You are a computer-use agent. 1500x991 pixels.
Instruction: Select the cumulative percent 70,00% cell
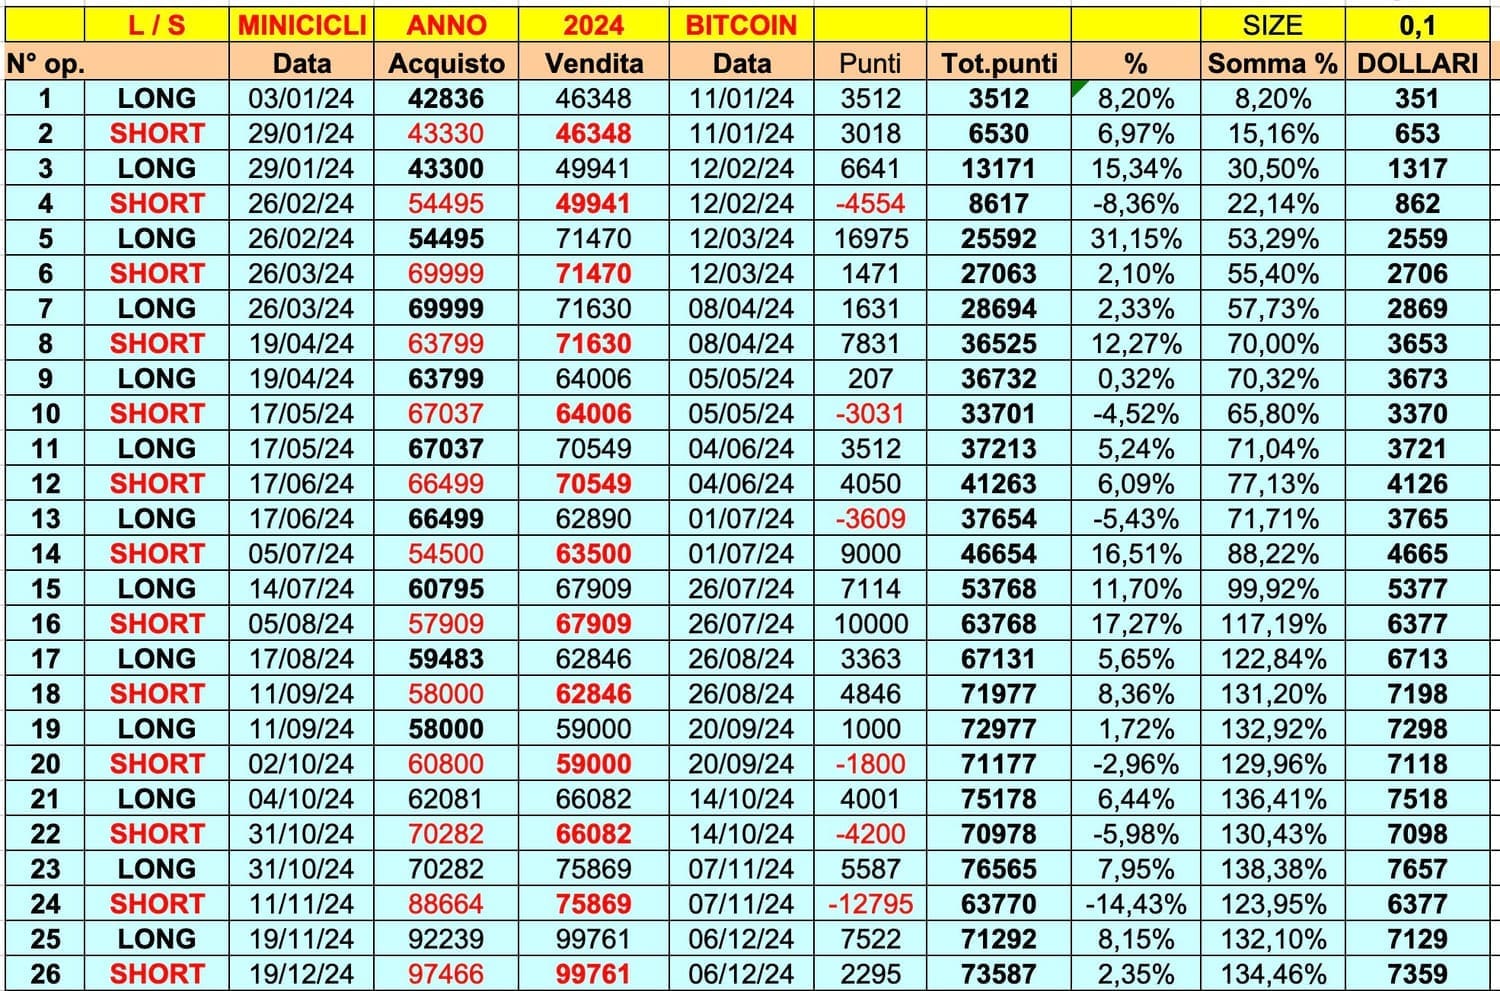coord(1272,343)
